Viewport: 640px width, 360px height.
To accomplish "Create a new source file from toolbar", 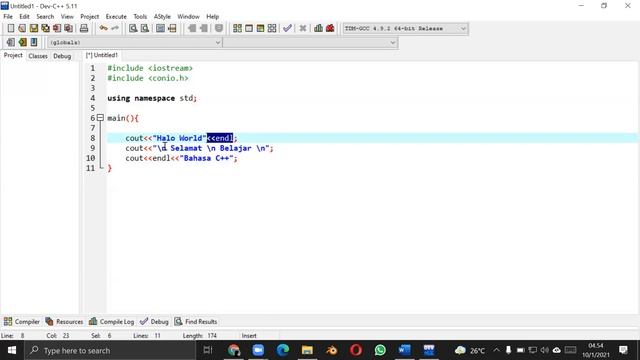I will click(11, 28).
